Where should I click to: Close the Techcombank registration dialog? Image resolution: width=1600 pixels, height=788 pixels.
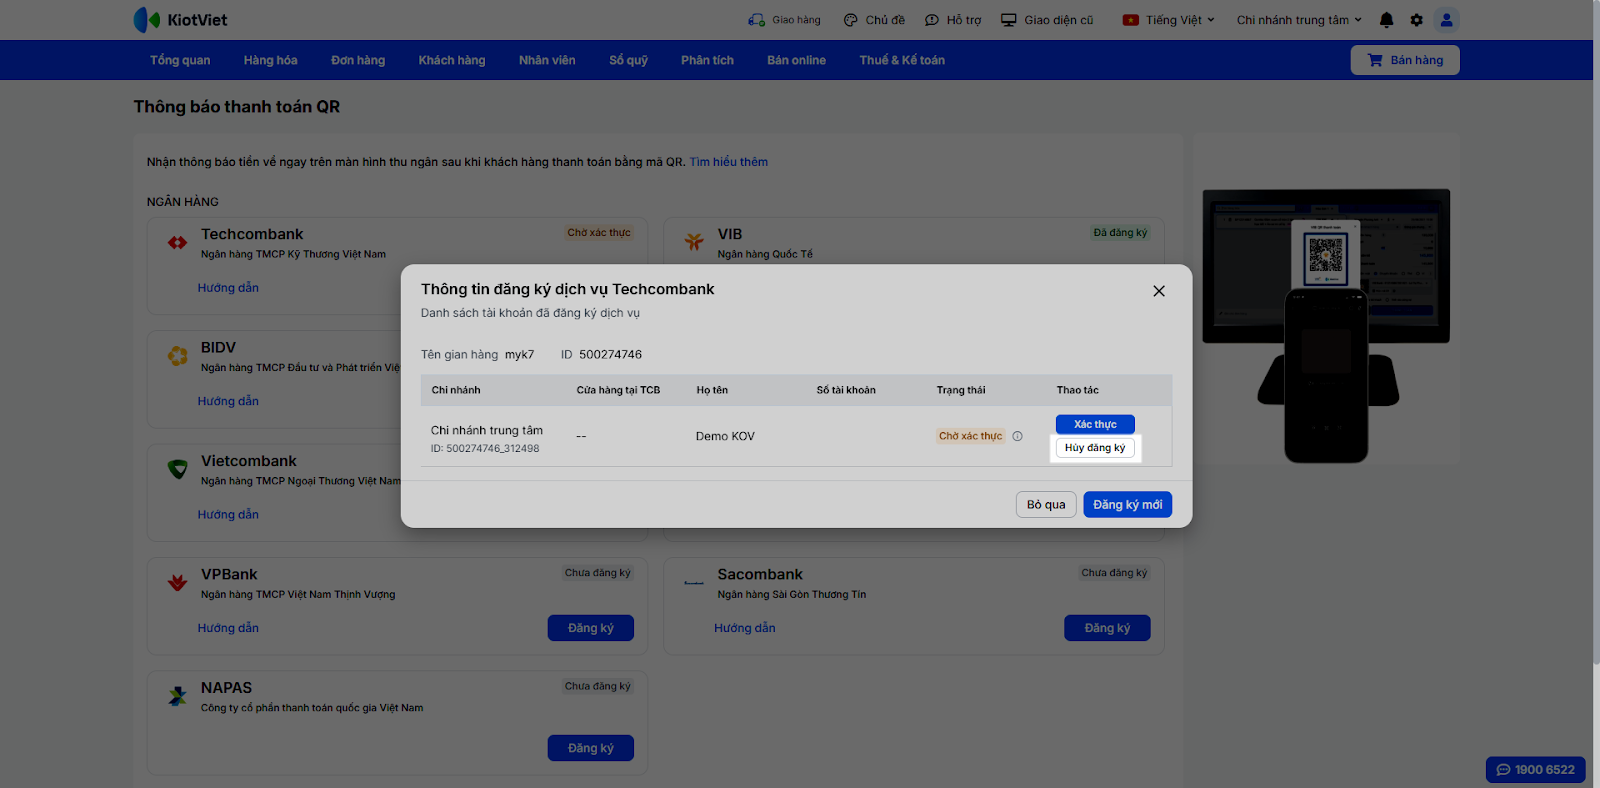(1159, 291)
